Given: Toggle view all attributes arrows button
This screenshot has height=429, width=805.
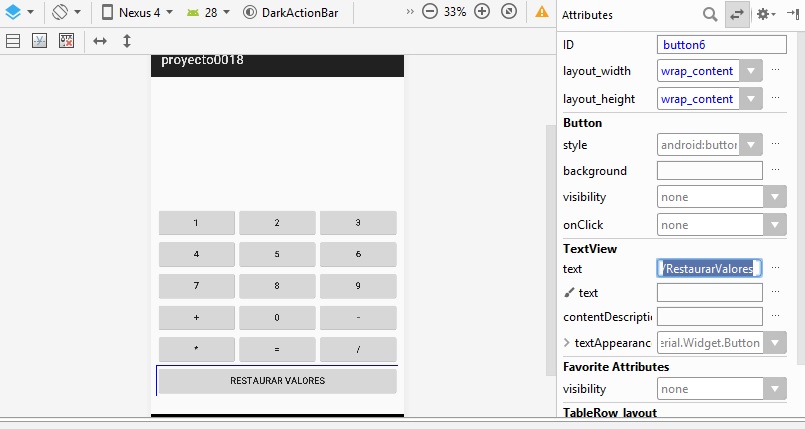Looking at the screenshot, I should [x=737, y=15].
